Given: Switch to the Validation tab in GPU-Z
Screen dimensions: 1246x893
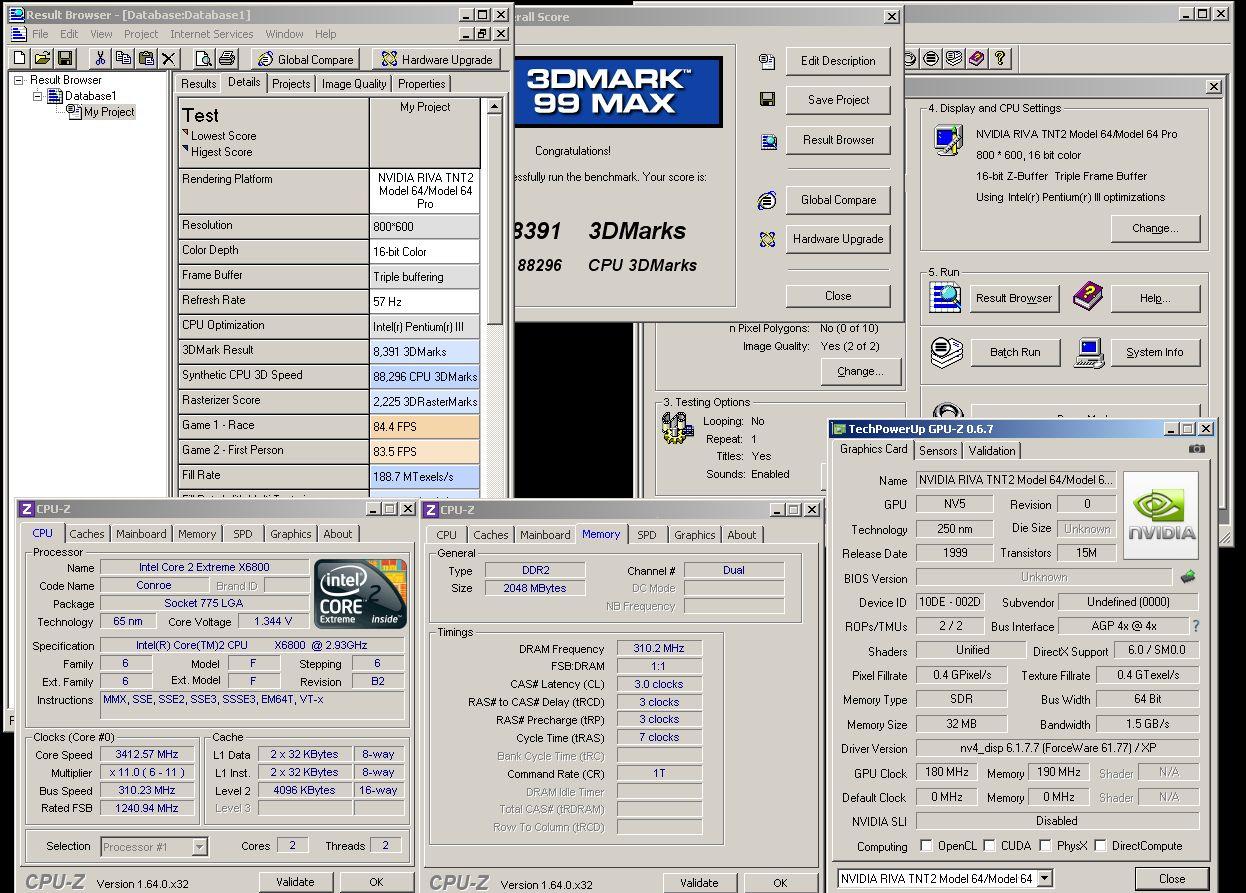Looking at the screenshot, I should click(992, 451).
